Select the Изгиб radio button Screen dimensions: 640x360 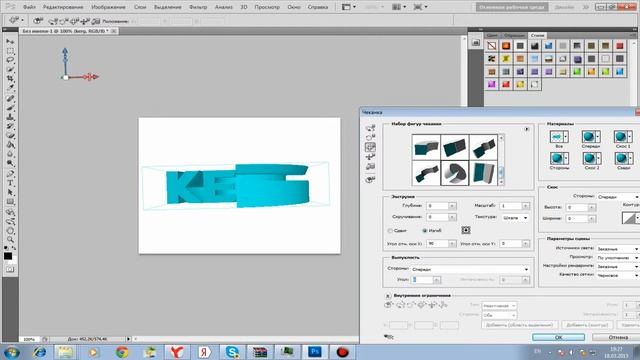click(424, 231)
